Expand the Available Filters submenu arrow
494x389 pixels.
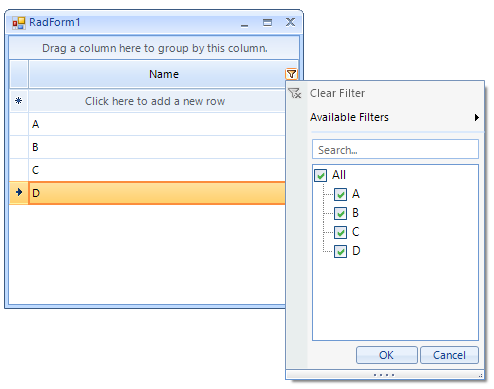477,117
